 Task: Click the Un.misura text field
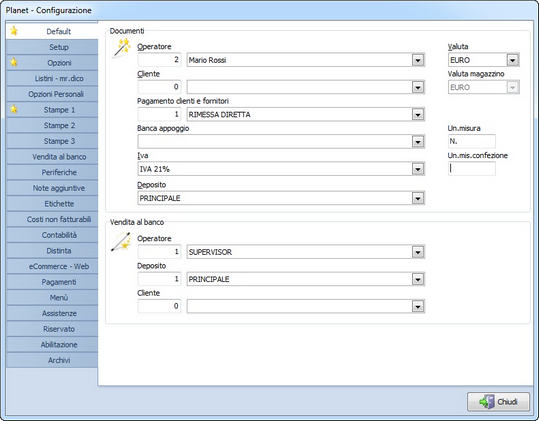[x=472, y=141]
